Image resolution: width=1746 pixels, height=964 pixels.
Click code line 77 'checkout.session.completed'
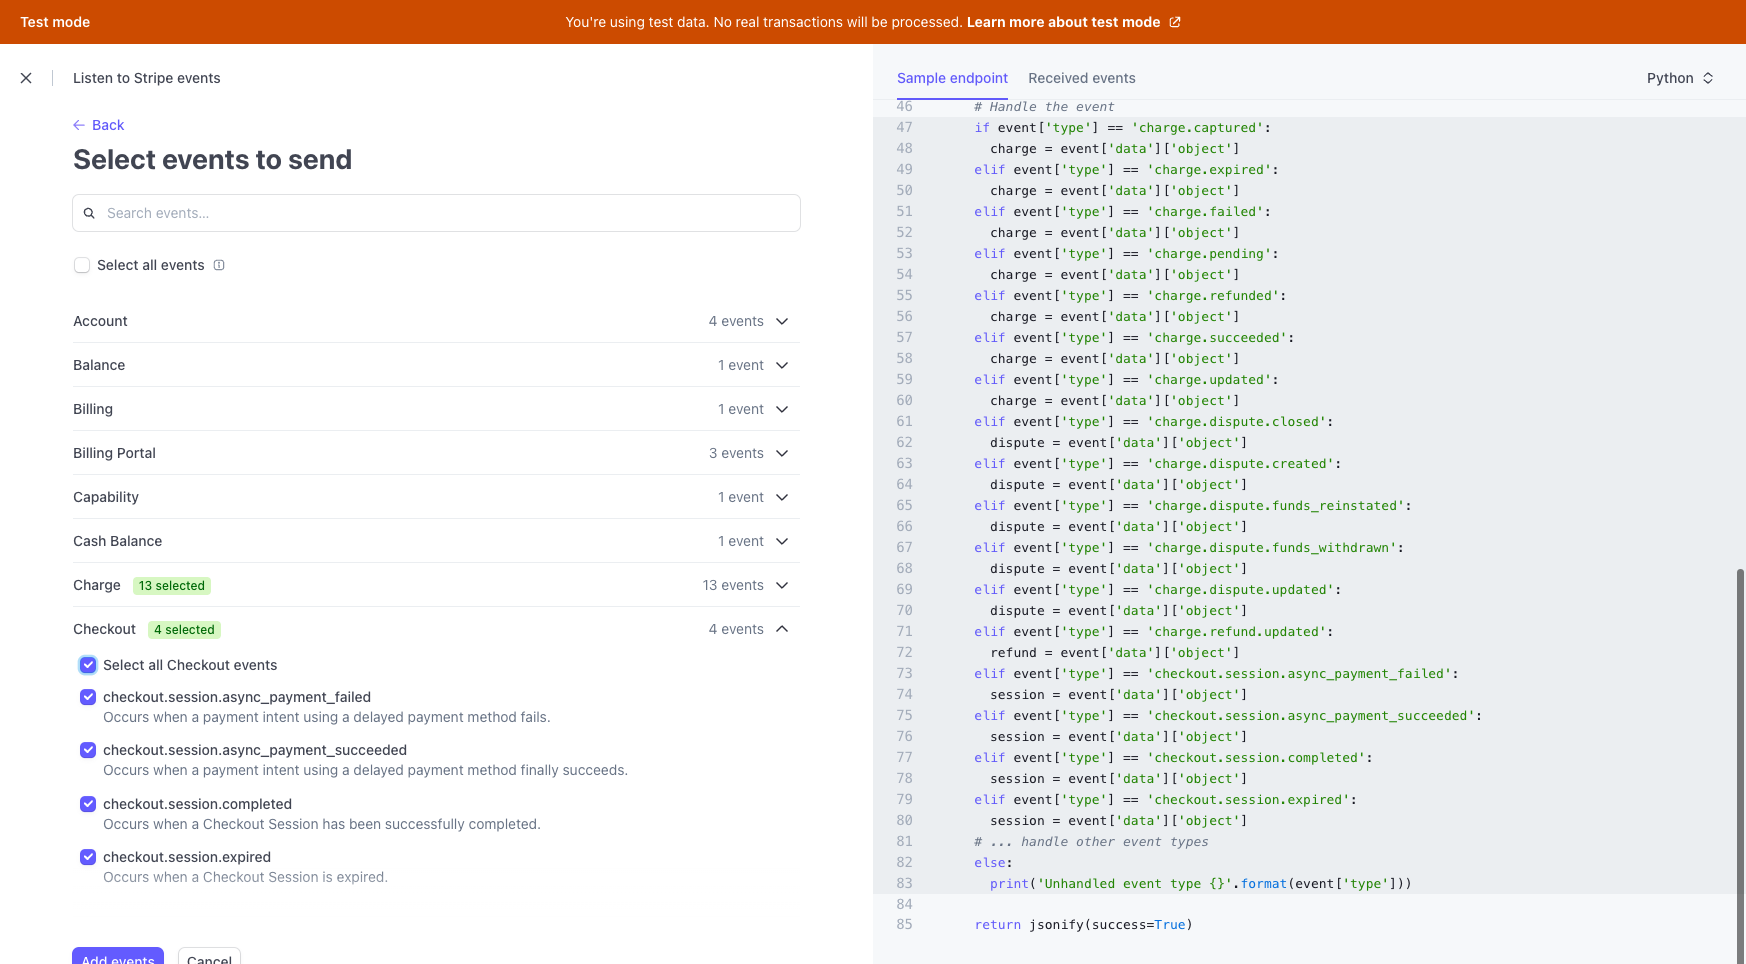(x=1173, y=758)
